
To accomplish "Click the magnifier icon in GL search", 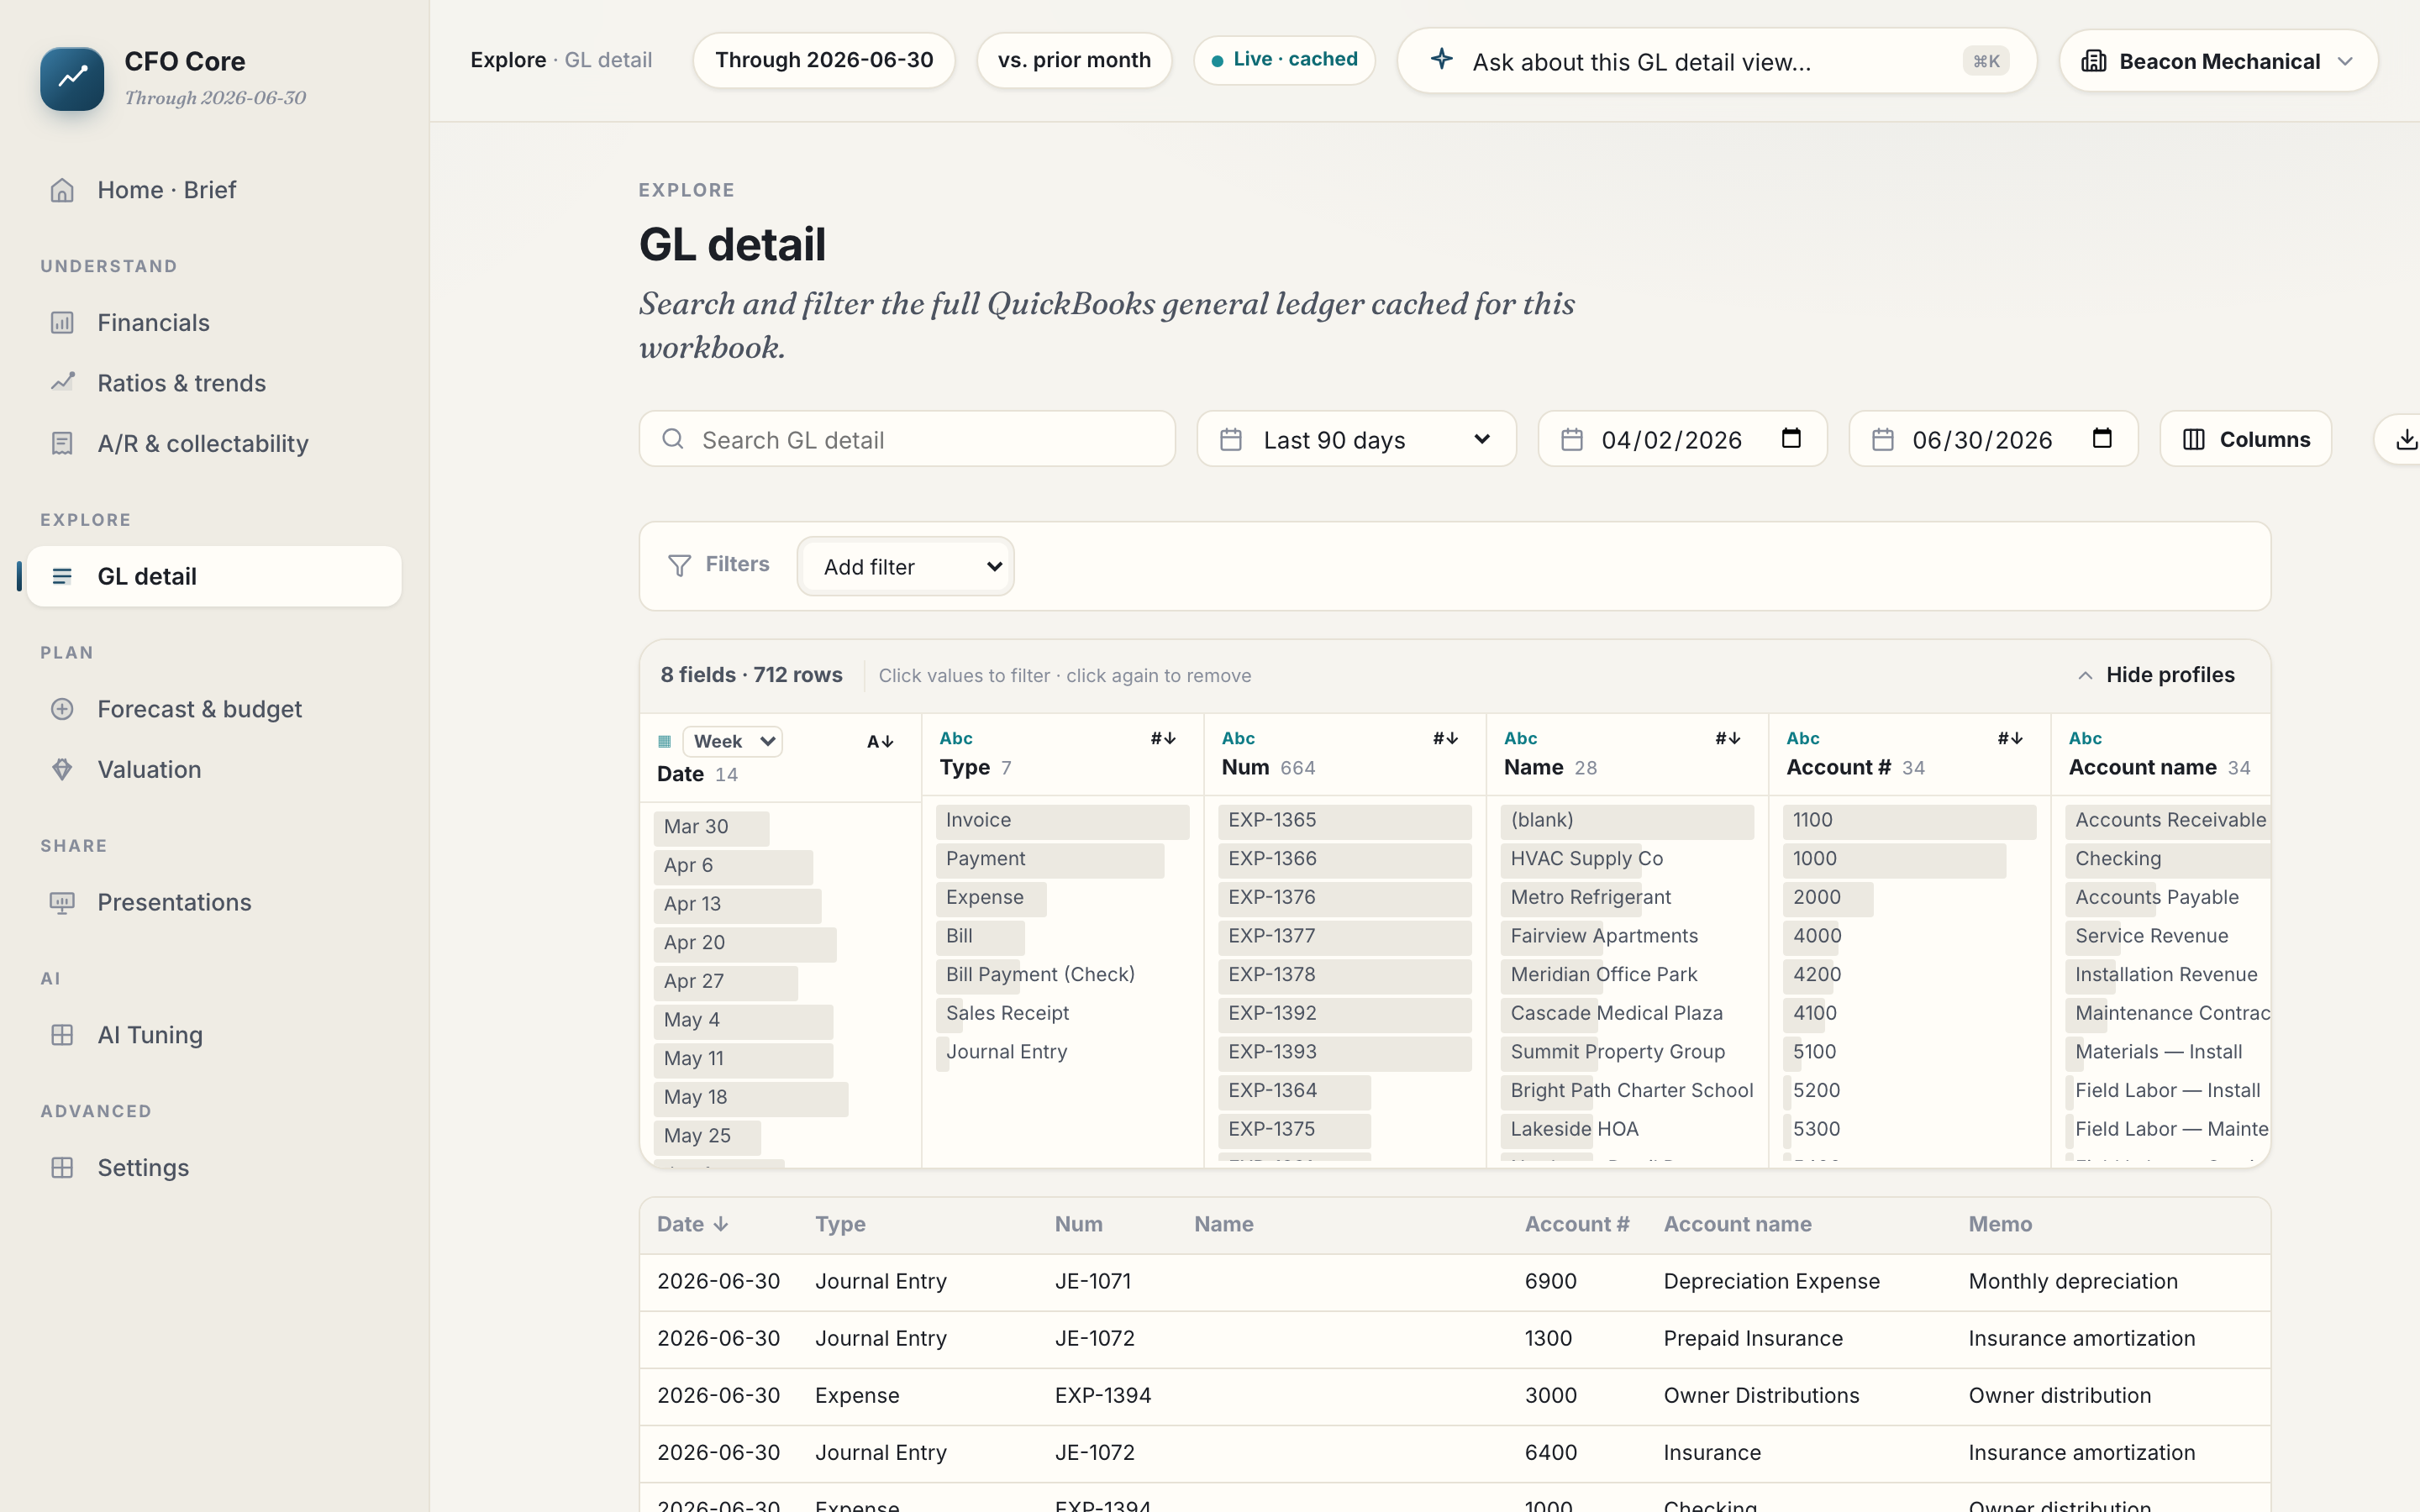I will (x=673, y=439).
